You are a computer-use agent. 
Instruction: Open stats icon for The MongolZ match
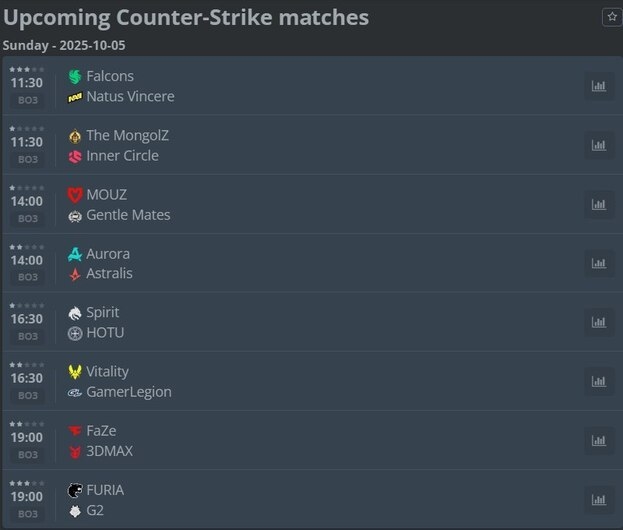(x=599, y=145)
